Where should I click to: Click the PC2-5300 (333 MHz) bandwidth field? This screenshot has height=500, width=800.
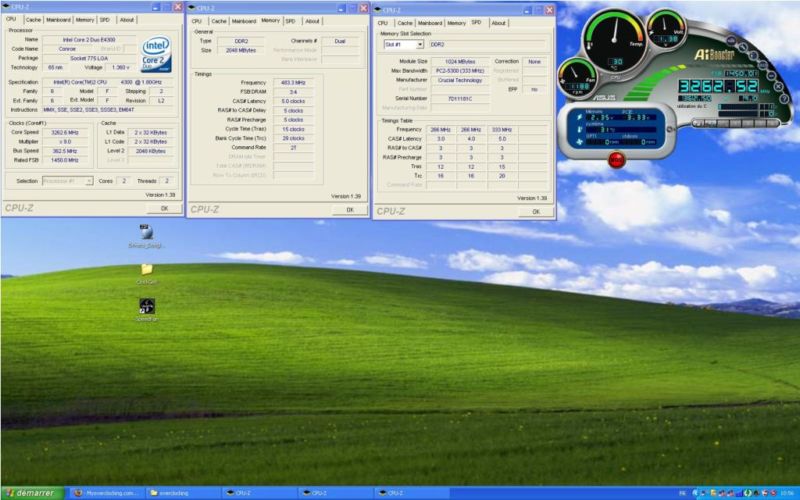(x=460, y=71)
